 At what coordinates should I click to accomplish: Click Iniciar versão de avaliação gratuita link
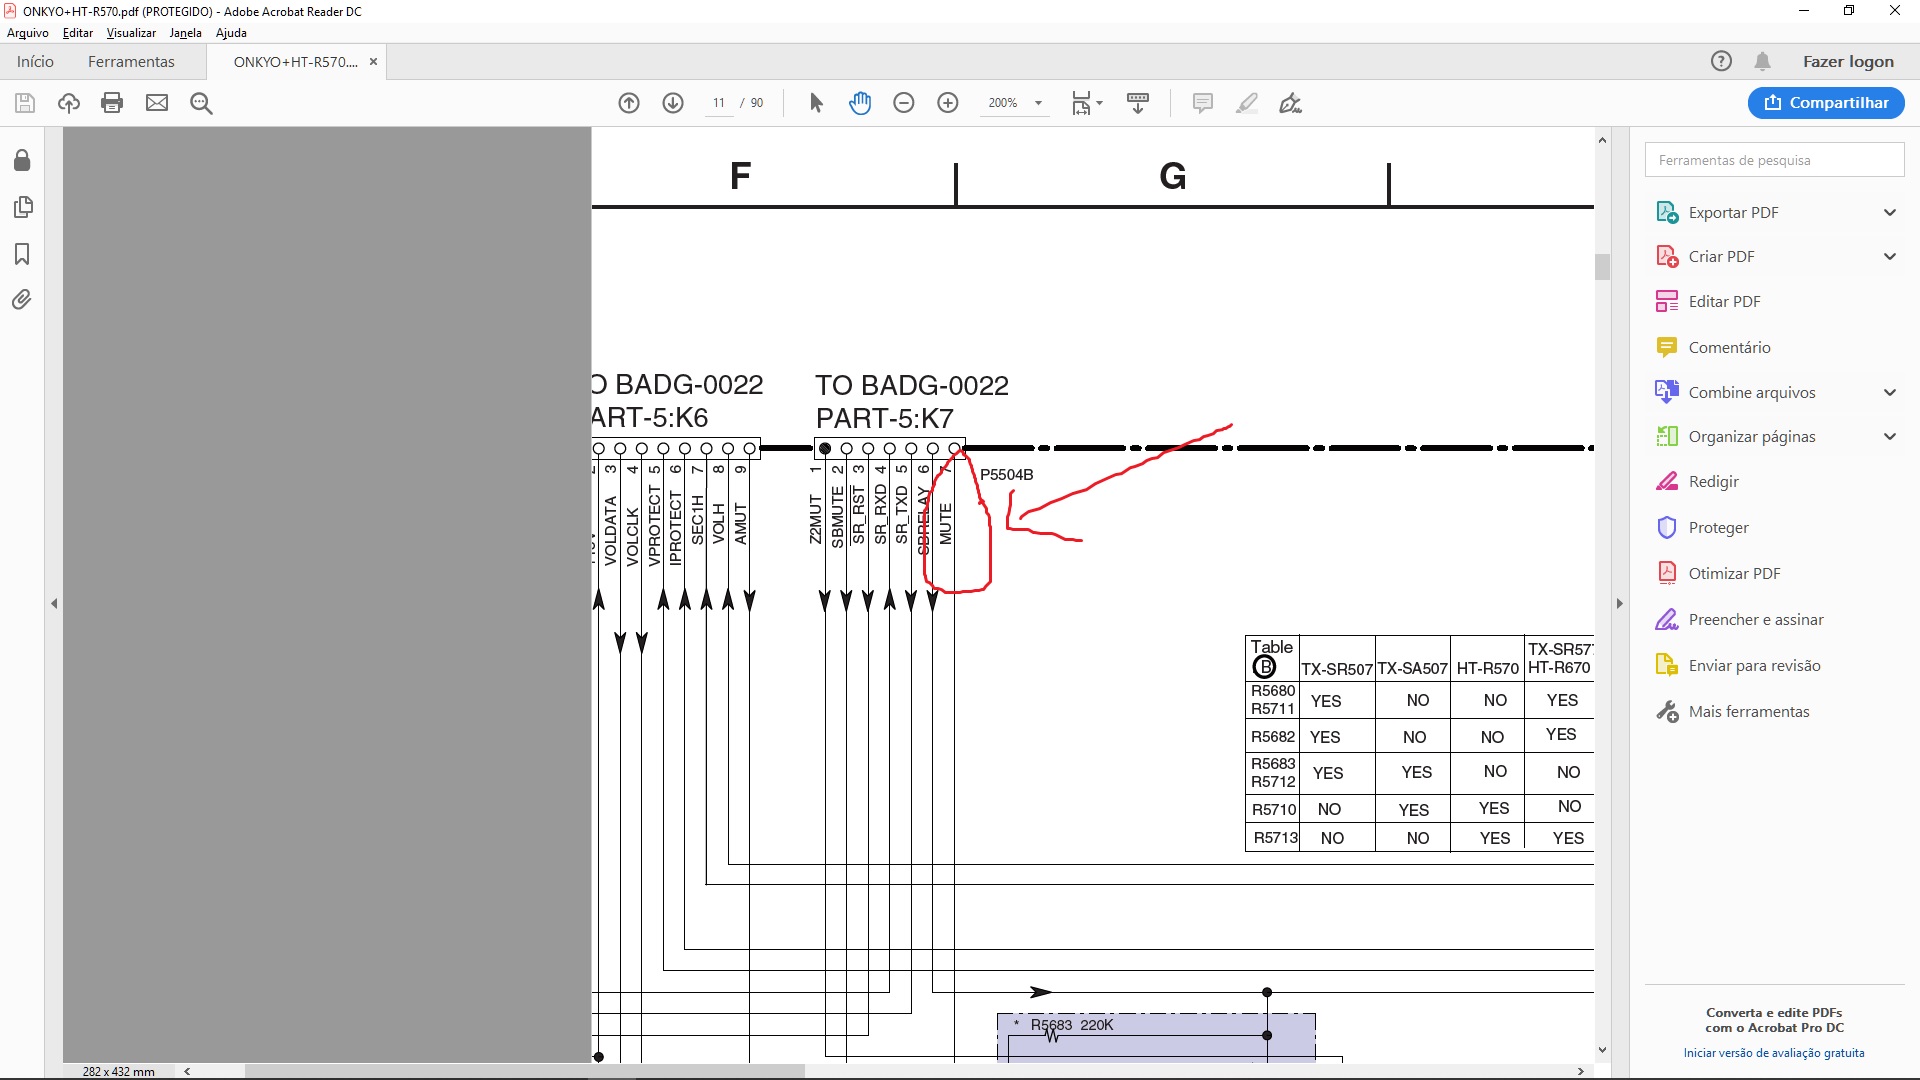[1773, 1053]
